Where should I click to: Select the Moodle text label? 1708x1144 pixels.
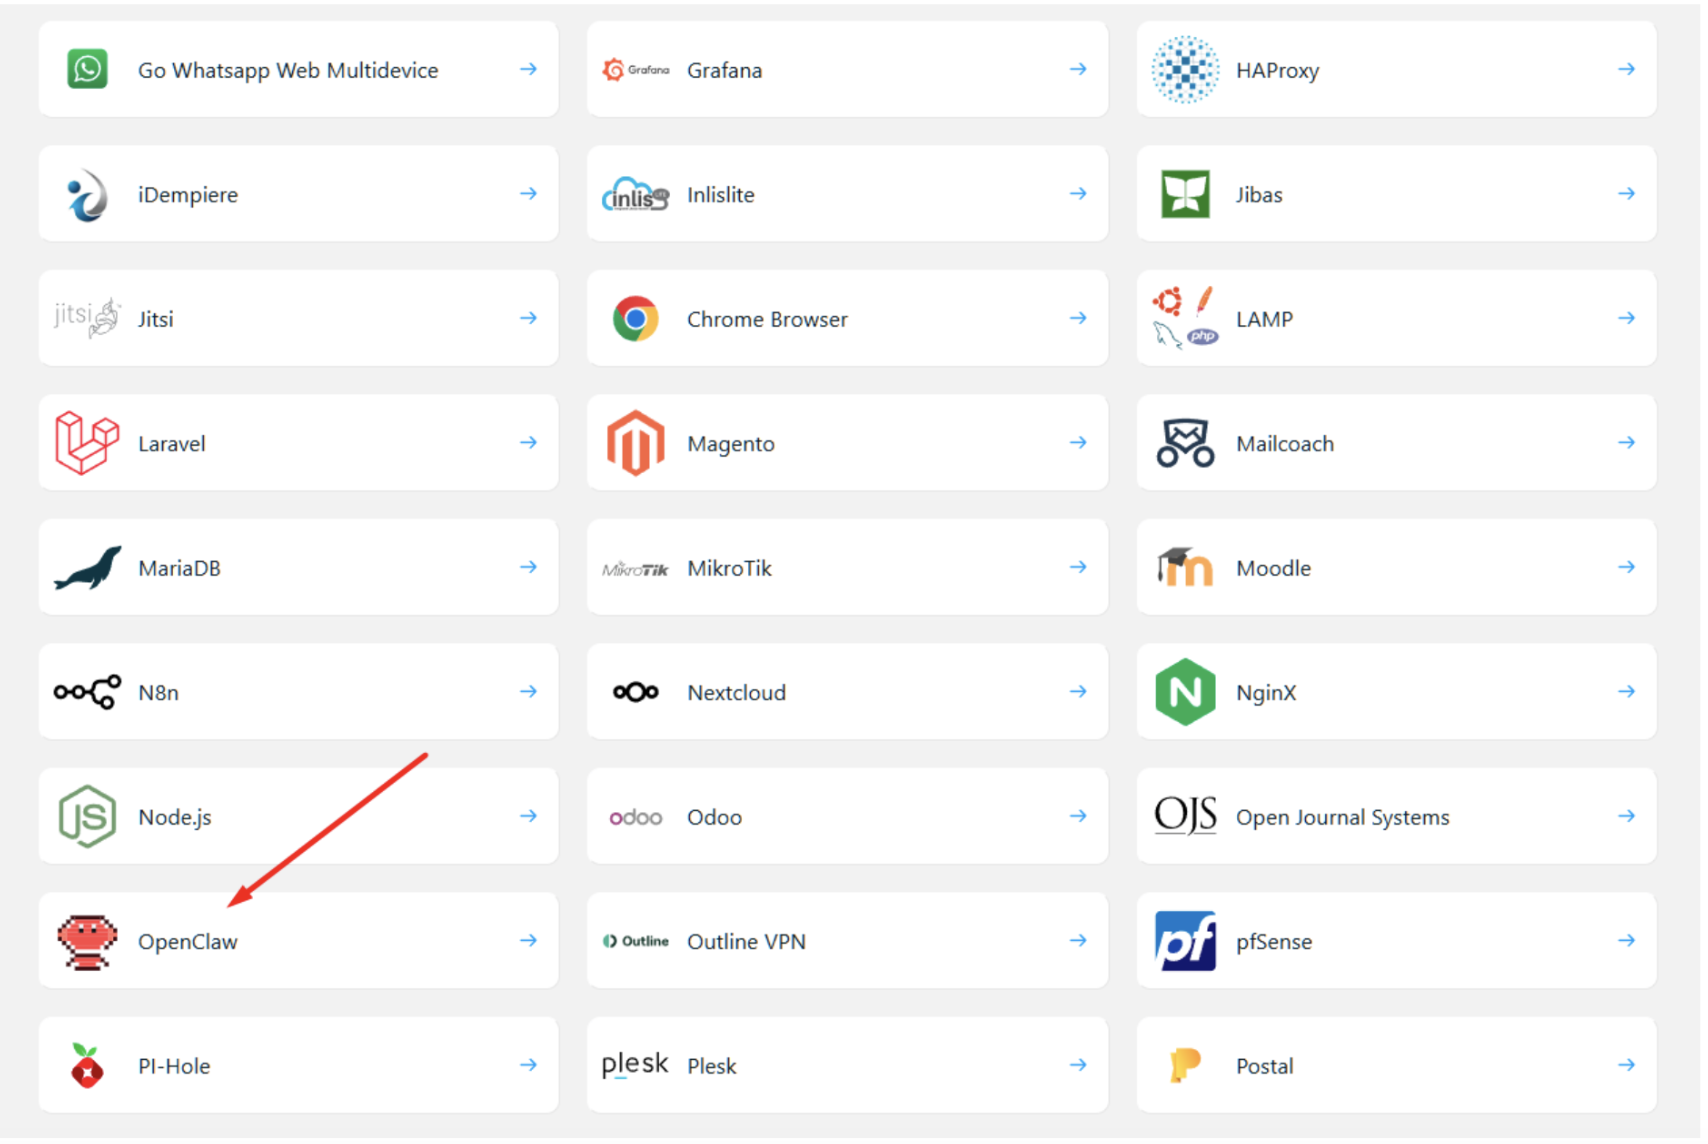coord(1273,568)
